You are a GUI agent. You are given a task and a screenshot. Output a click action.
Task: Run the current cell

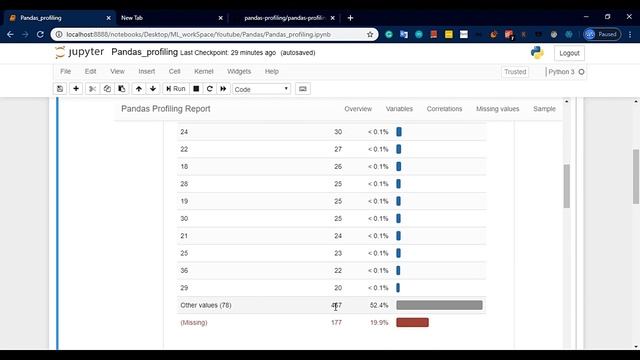(176, 89)
